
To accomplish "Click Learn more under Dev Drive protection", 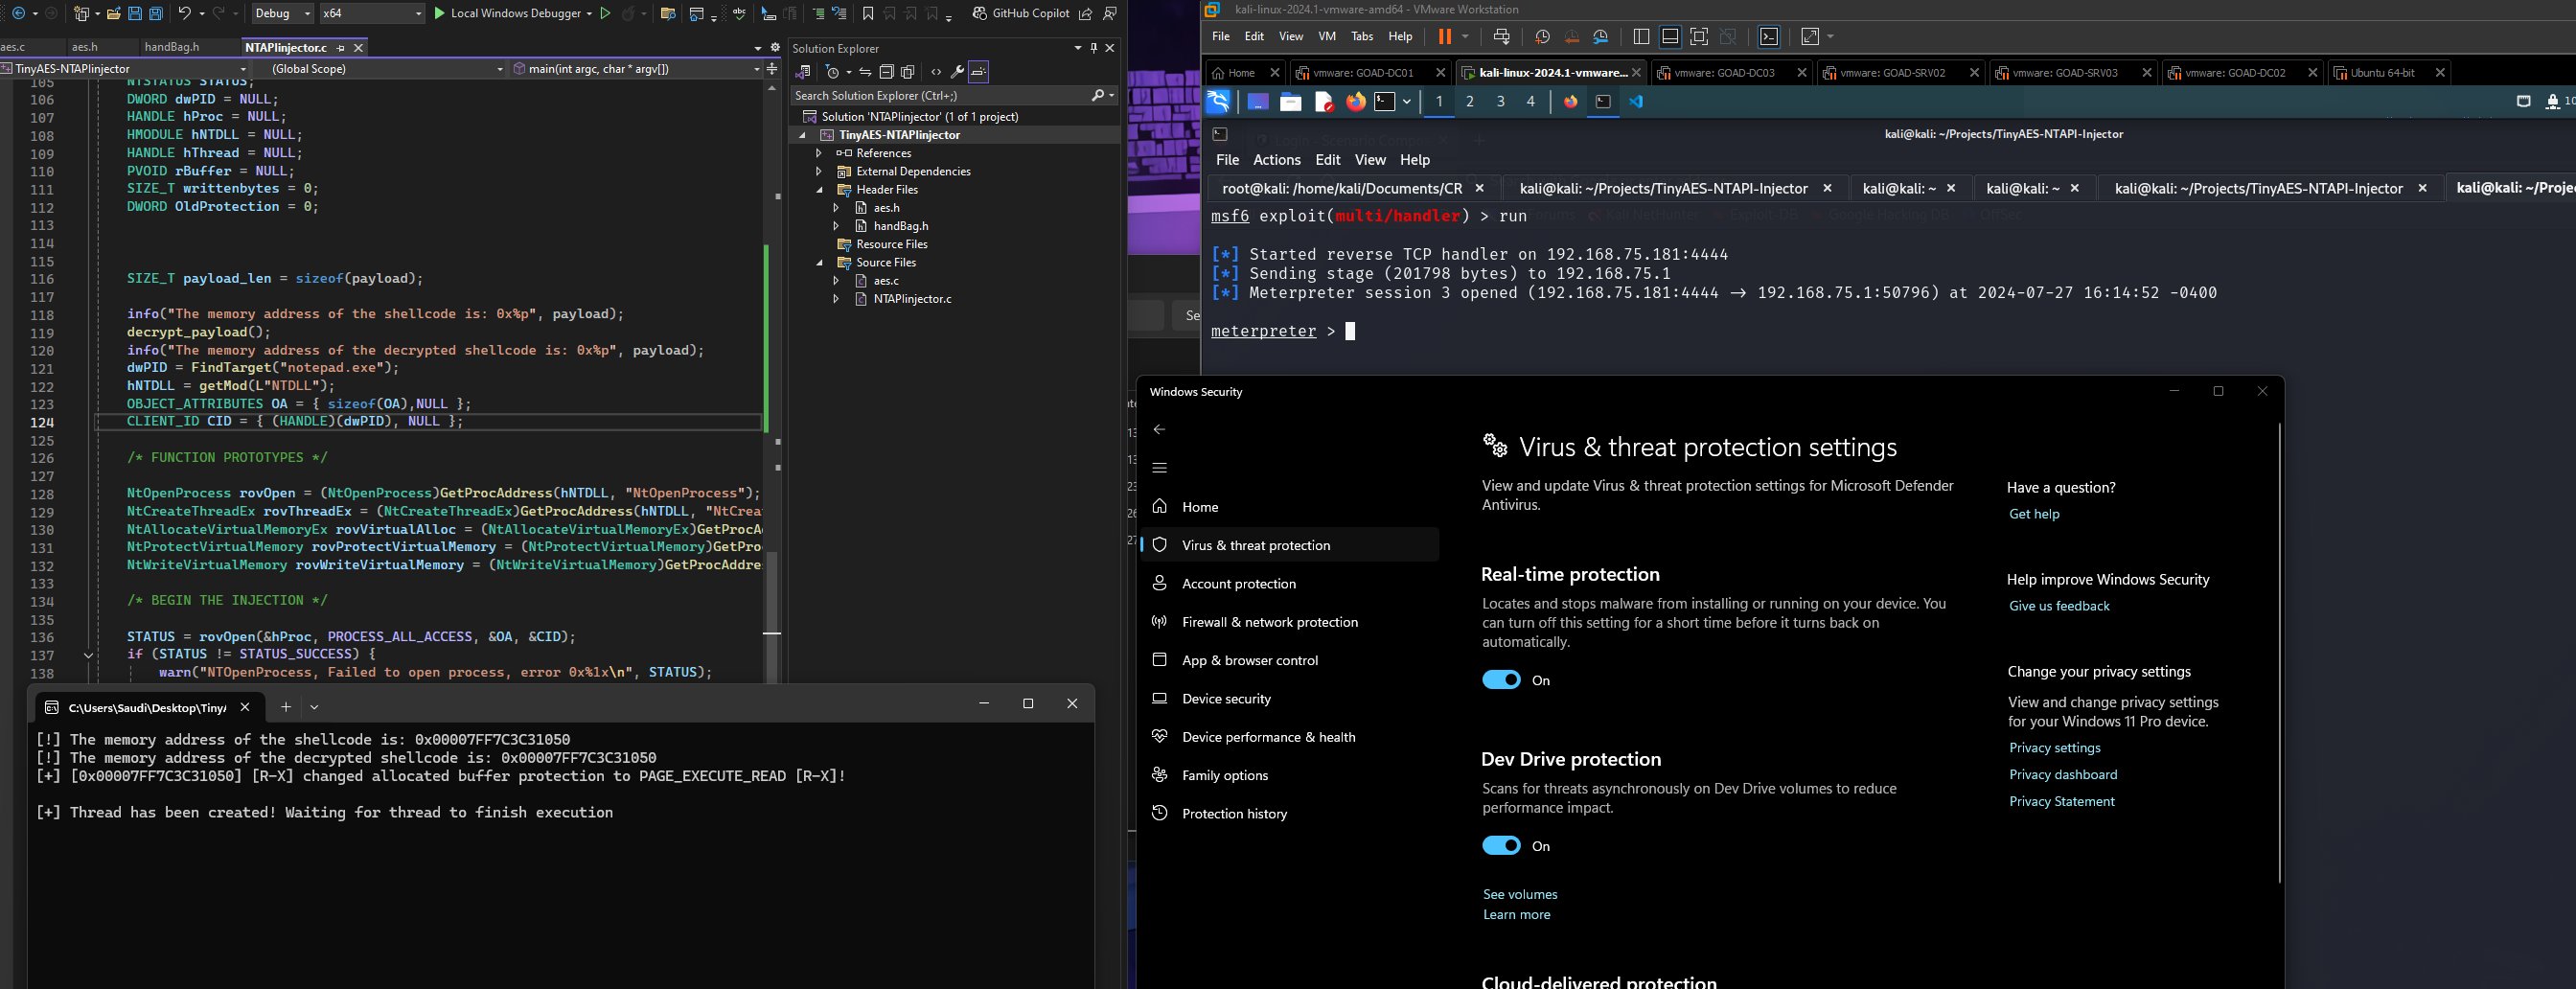I will click(x=1516, y=914).
